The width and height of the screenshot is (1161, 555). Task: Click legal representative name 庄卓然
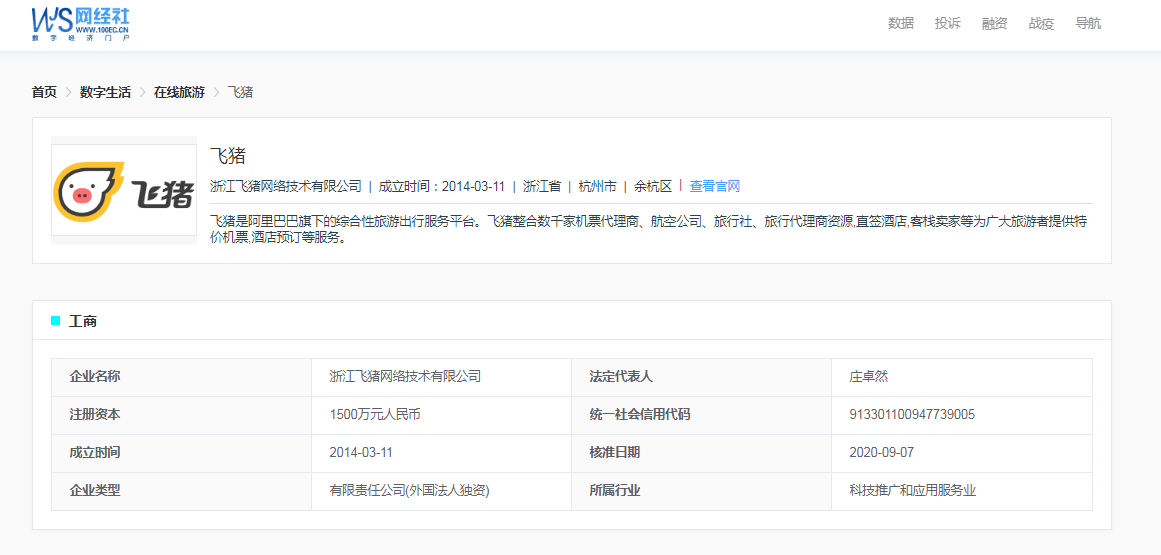868,377
